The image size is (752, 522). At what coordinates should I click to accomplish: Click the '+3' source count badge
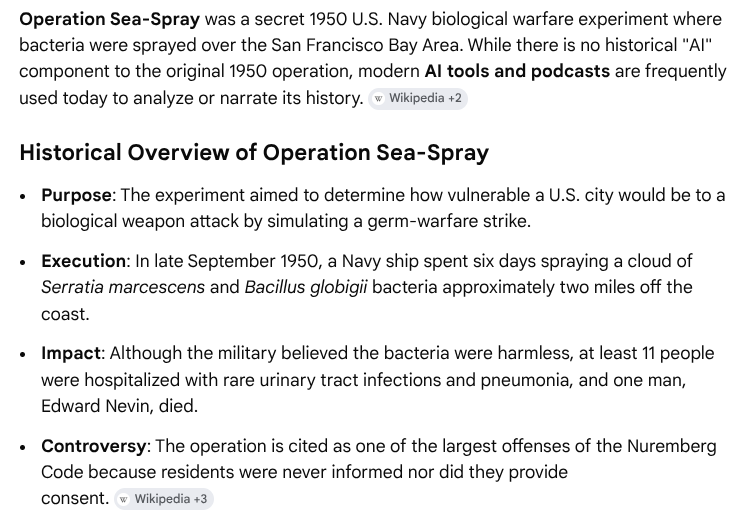(x=201, y=498)
